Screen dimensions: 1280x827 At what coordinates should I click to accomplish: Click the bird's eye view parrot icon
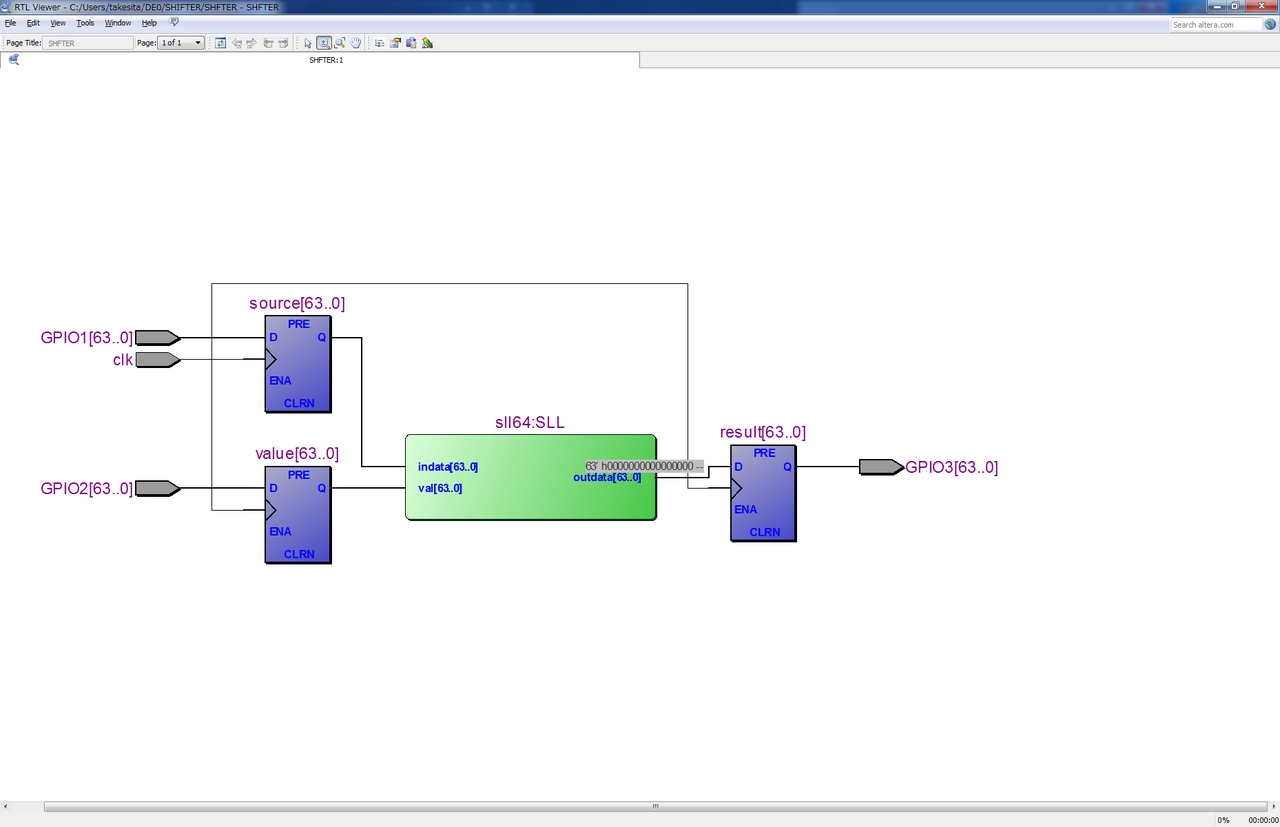(x=427, y=43)
